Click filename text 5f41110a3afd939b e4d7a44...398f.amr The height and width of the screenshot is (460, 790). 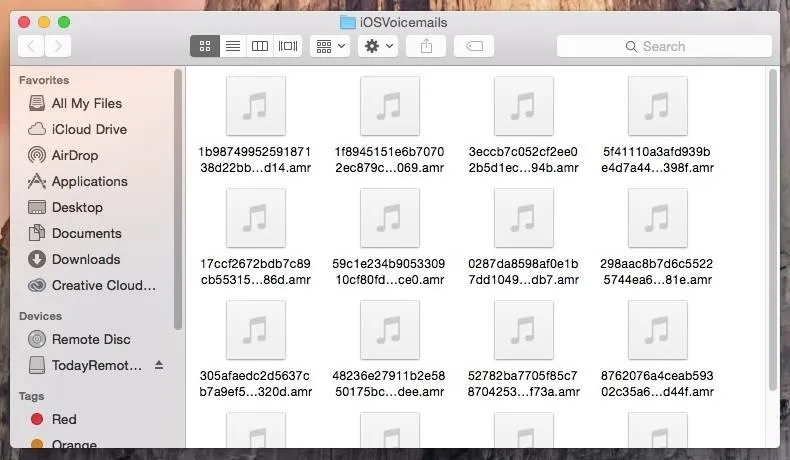point(657,160)
